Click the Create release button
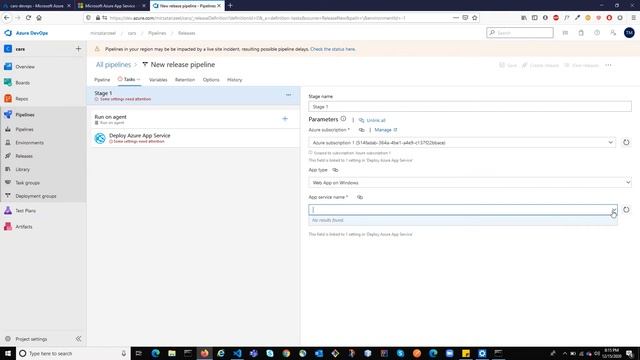The height and width of the screenshot is (360, 640). (x=540, y=65)
